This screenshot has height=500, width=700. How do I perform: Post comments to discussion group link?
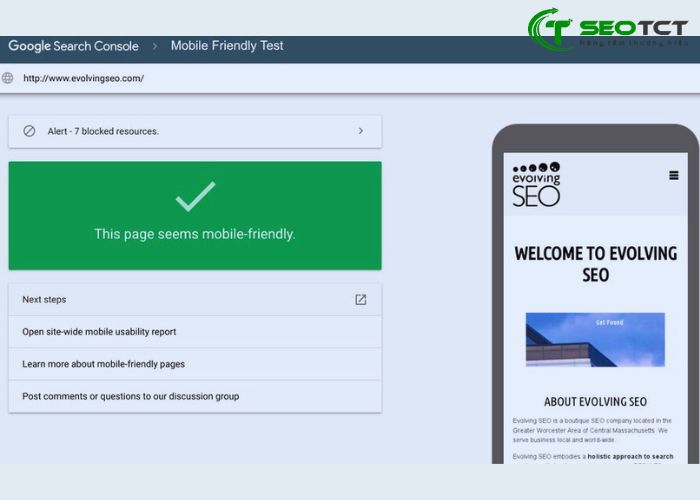pos(195,396)
